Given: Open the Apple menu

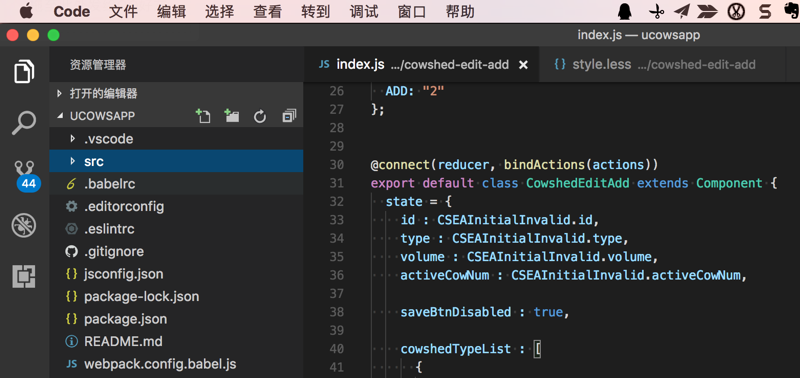Looking at the screenshot, I should [x=26, y=11].
